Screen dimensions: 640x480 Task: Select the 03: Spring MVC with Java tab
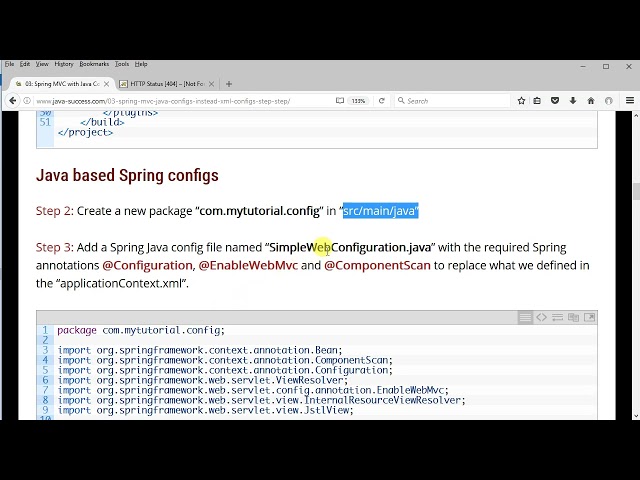click(x=62, y=84)
